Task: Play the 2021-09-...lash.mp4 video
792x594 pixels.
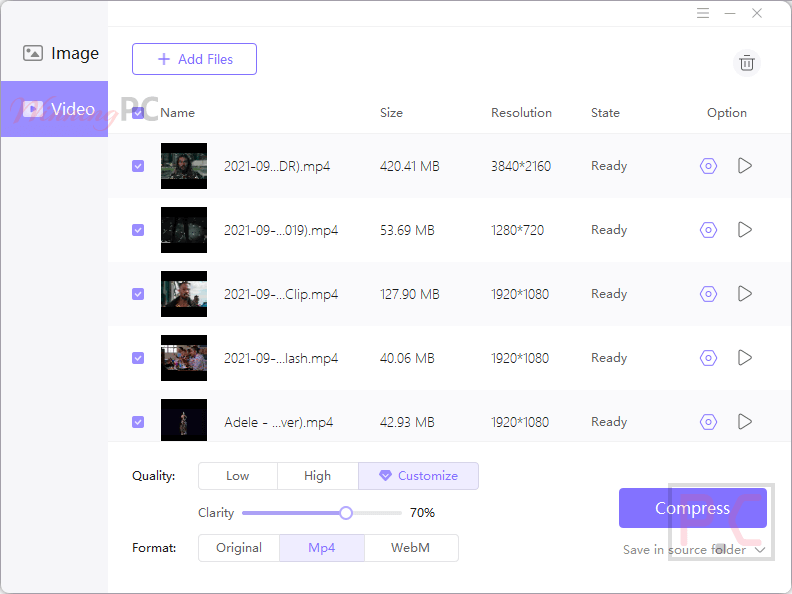Action: (x=745, y=358)
